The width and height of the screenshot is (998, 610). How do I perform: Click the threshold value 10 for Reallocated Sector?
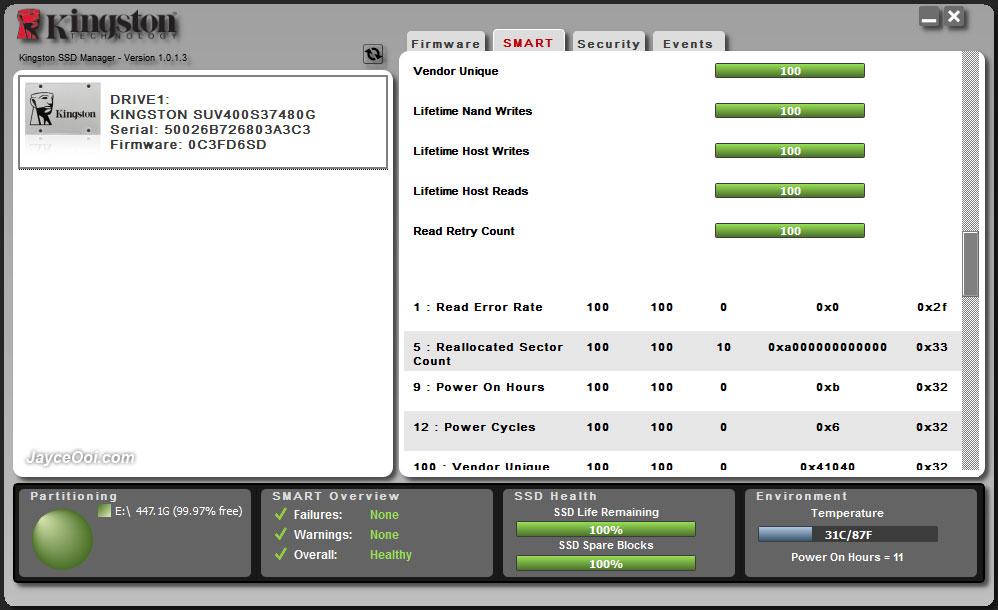(x=724, y=347)
